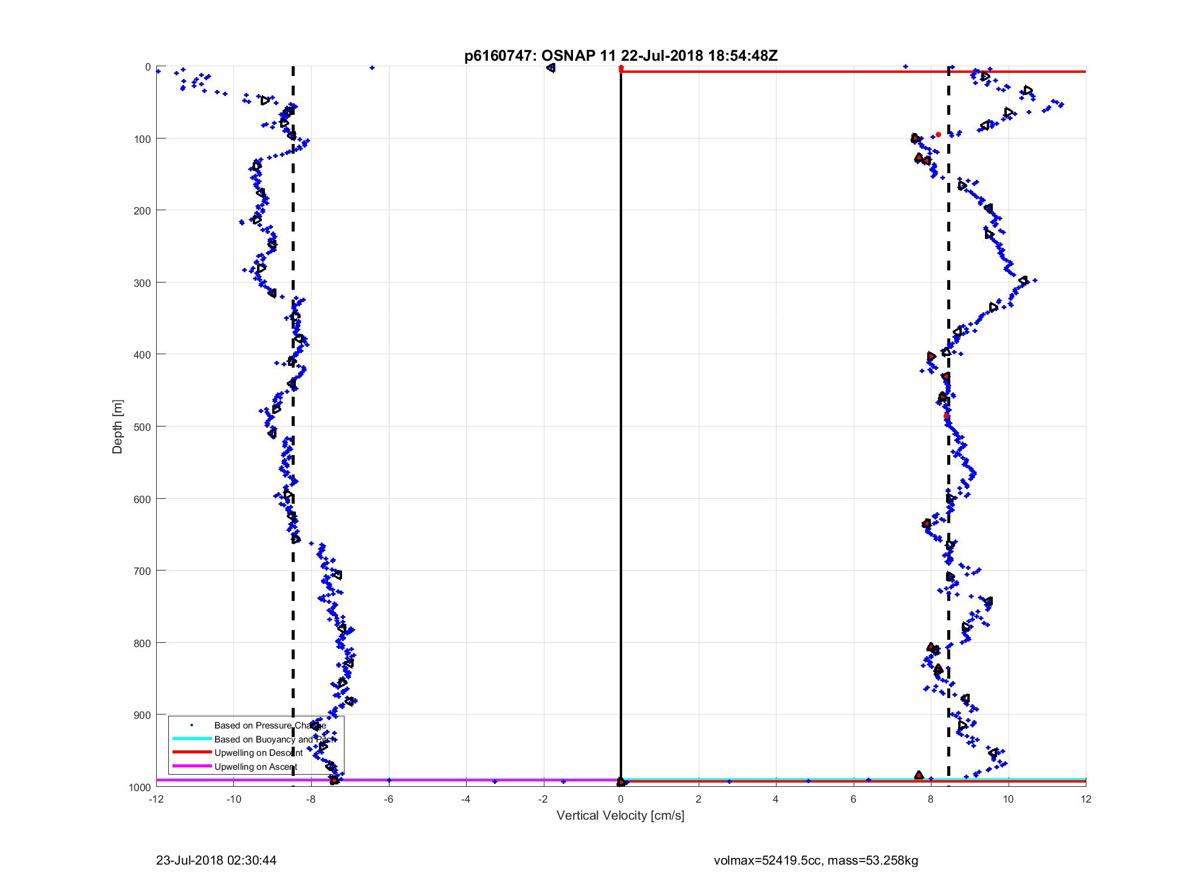Click depth axis tick label '200'
The width and height of the screenshot is (1200, 885).
pyautogui.click(x=142, y=211)
